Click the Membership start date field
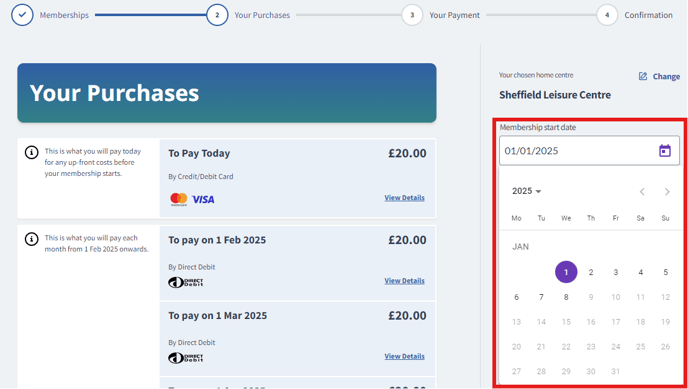The width and height of the screenshot is (688, 389). click(589, 151)
